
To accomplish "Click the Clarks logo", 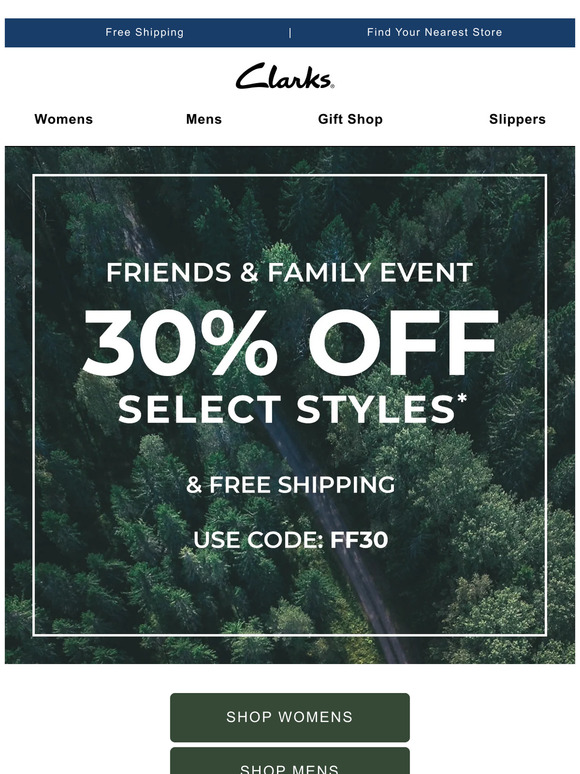I will click(x=284, y=76).
